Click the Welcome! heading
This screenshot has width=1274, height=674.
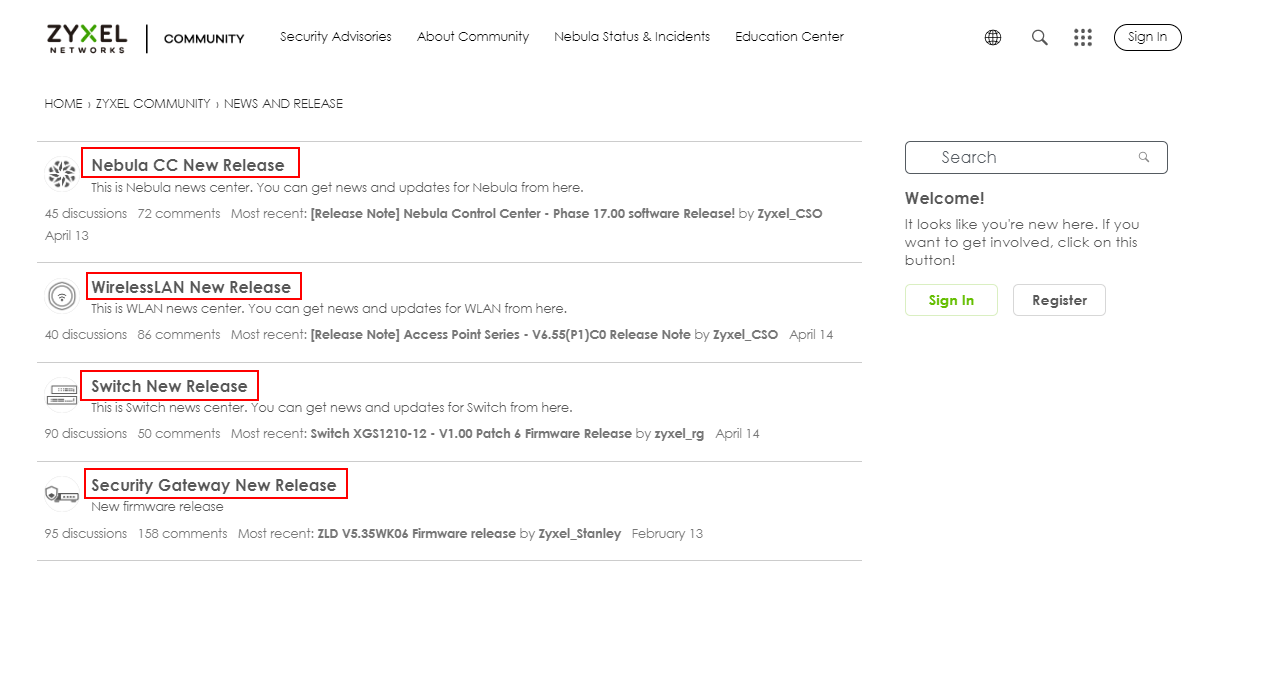click(x=945, y=199)
